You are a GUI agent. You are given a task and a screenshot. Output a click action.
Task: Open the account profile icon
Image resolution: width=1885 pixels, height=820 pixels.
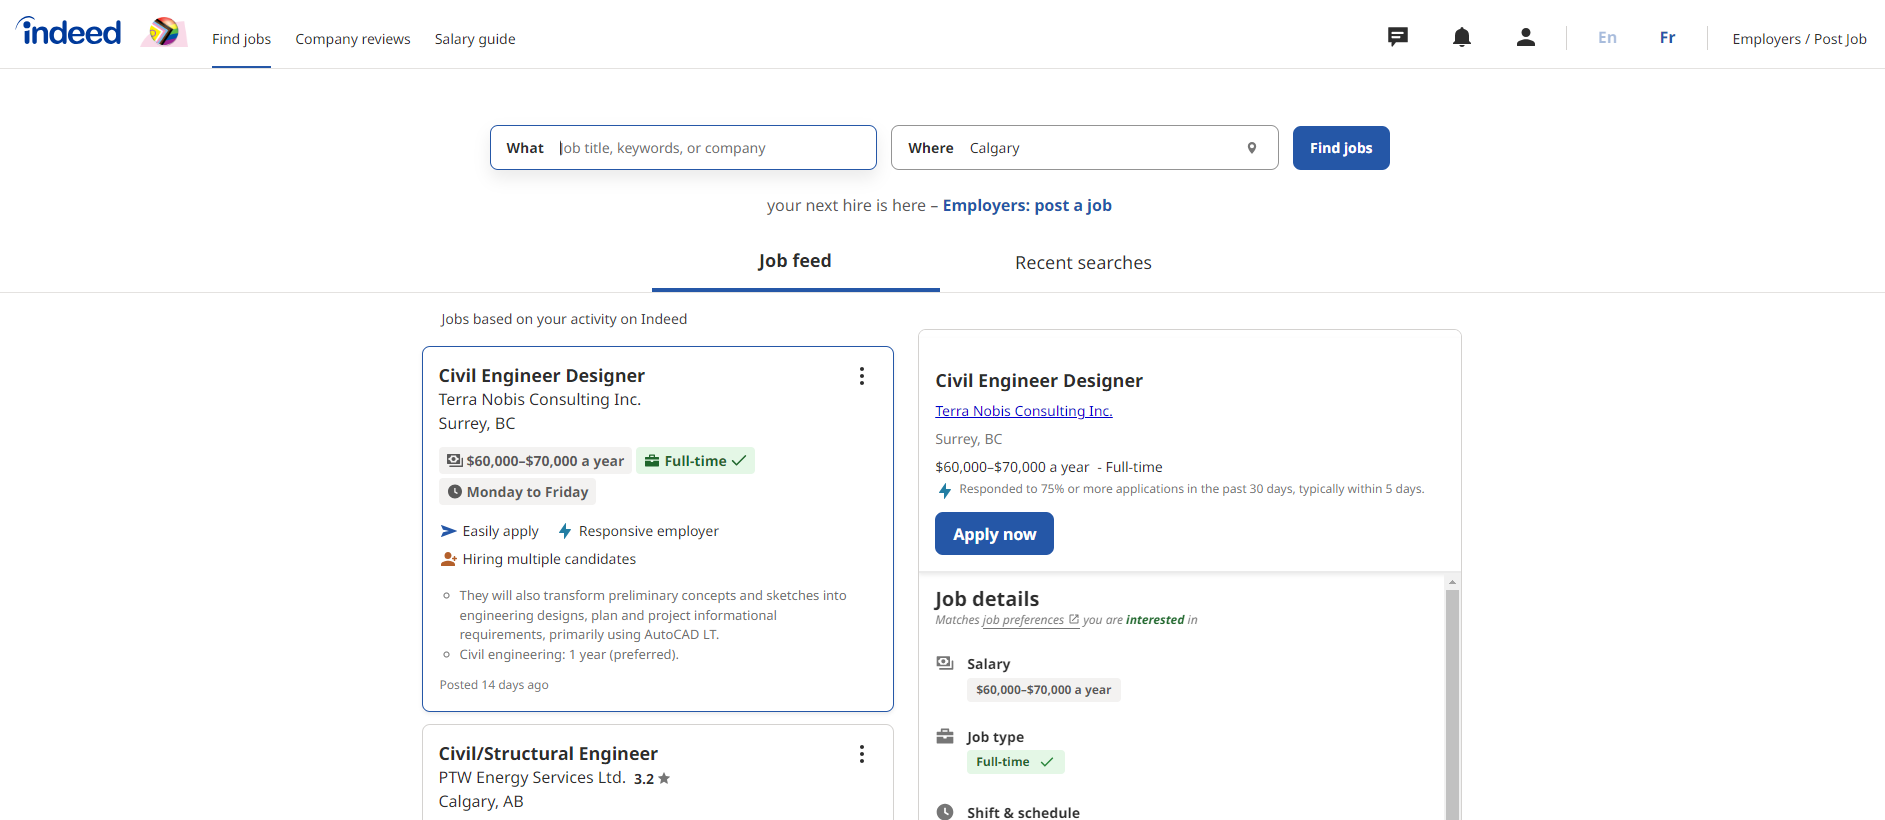[x=1526, y=37]
